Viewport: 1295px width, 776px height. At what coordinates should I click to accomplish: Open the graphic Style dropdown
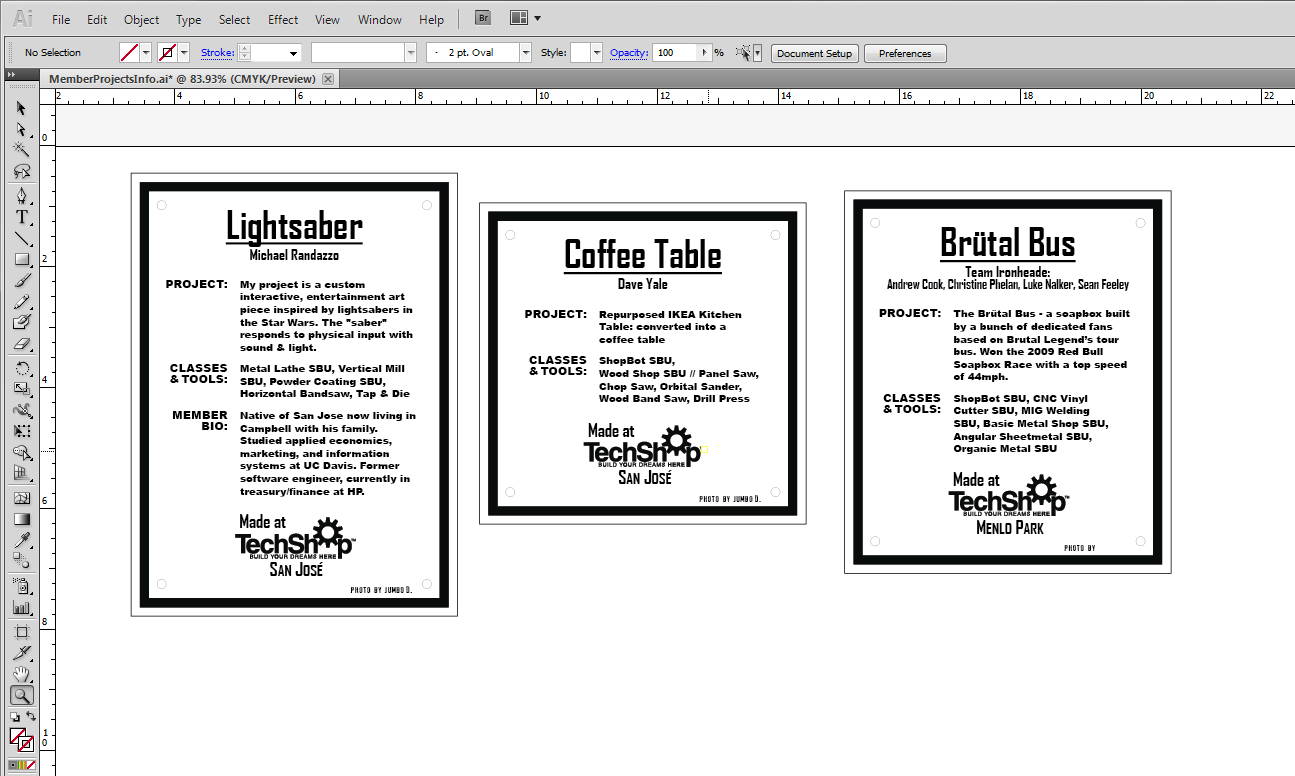[597, 53]
